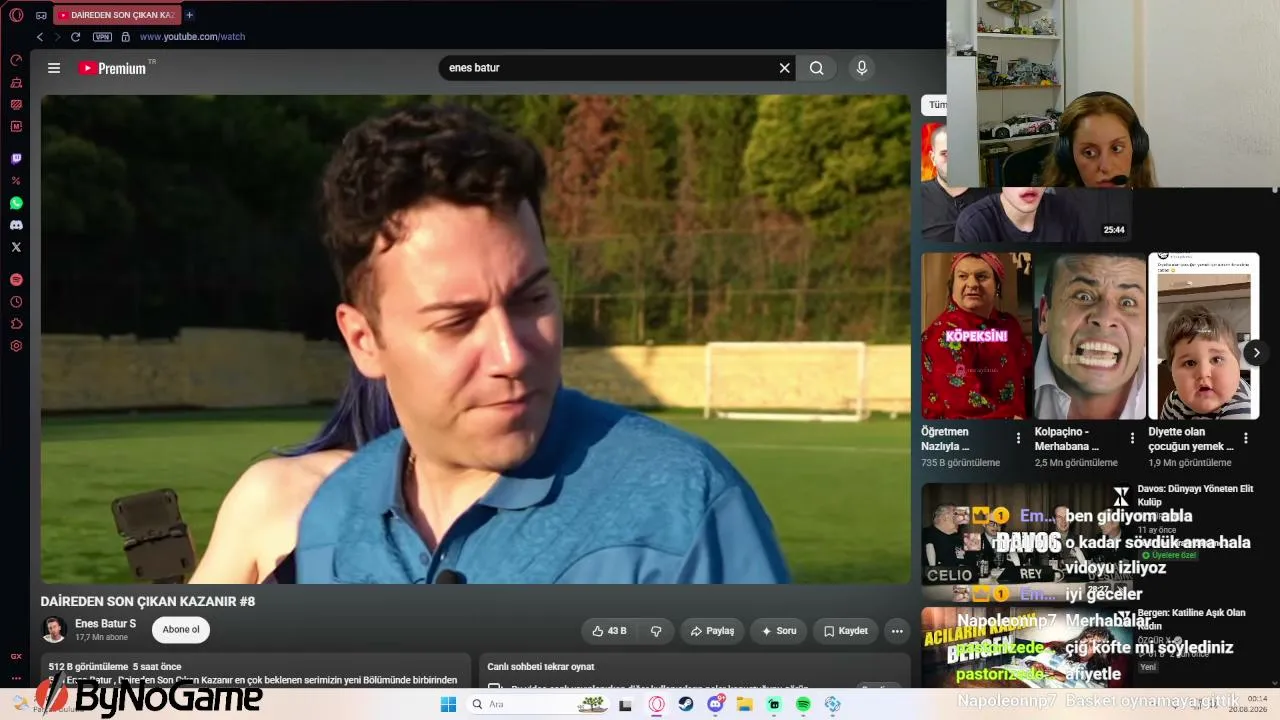Share the video with Paylaş

[712, 631]
